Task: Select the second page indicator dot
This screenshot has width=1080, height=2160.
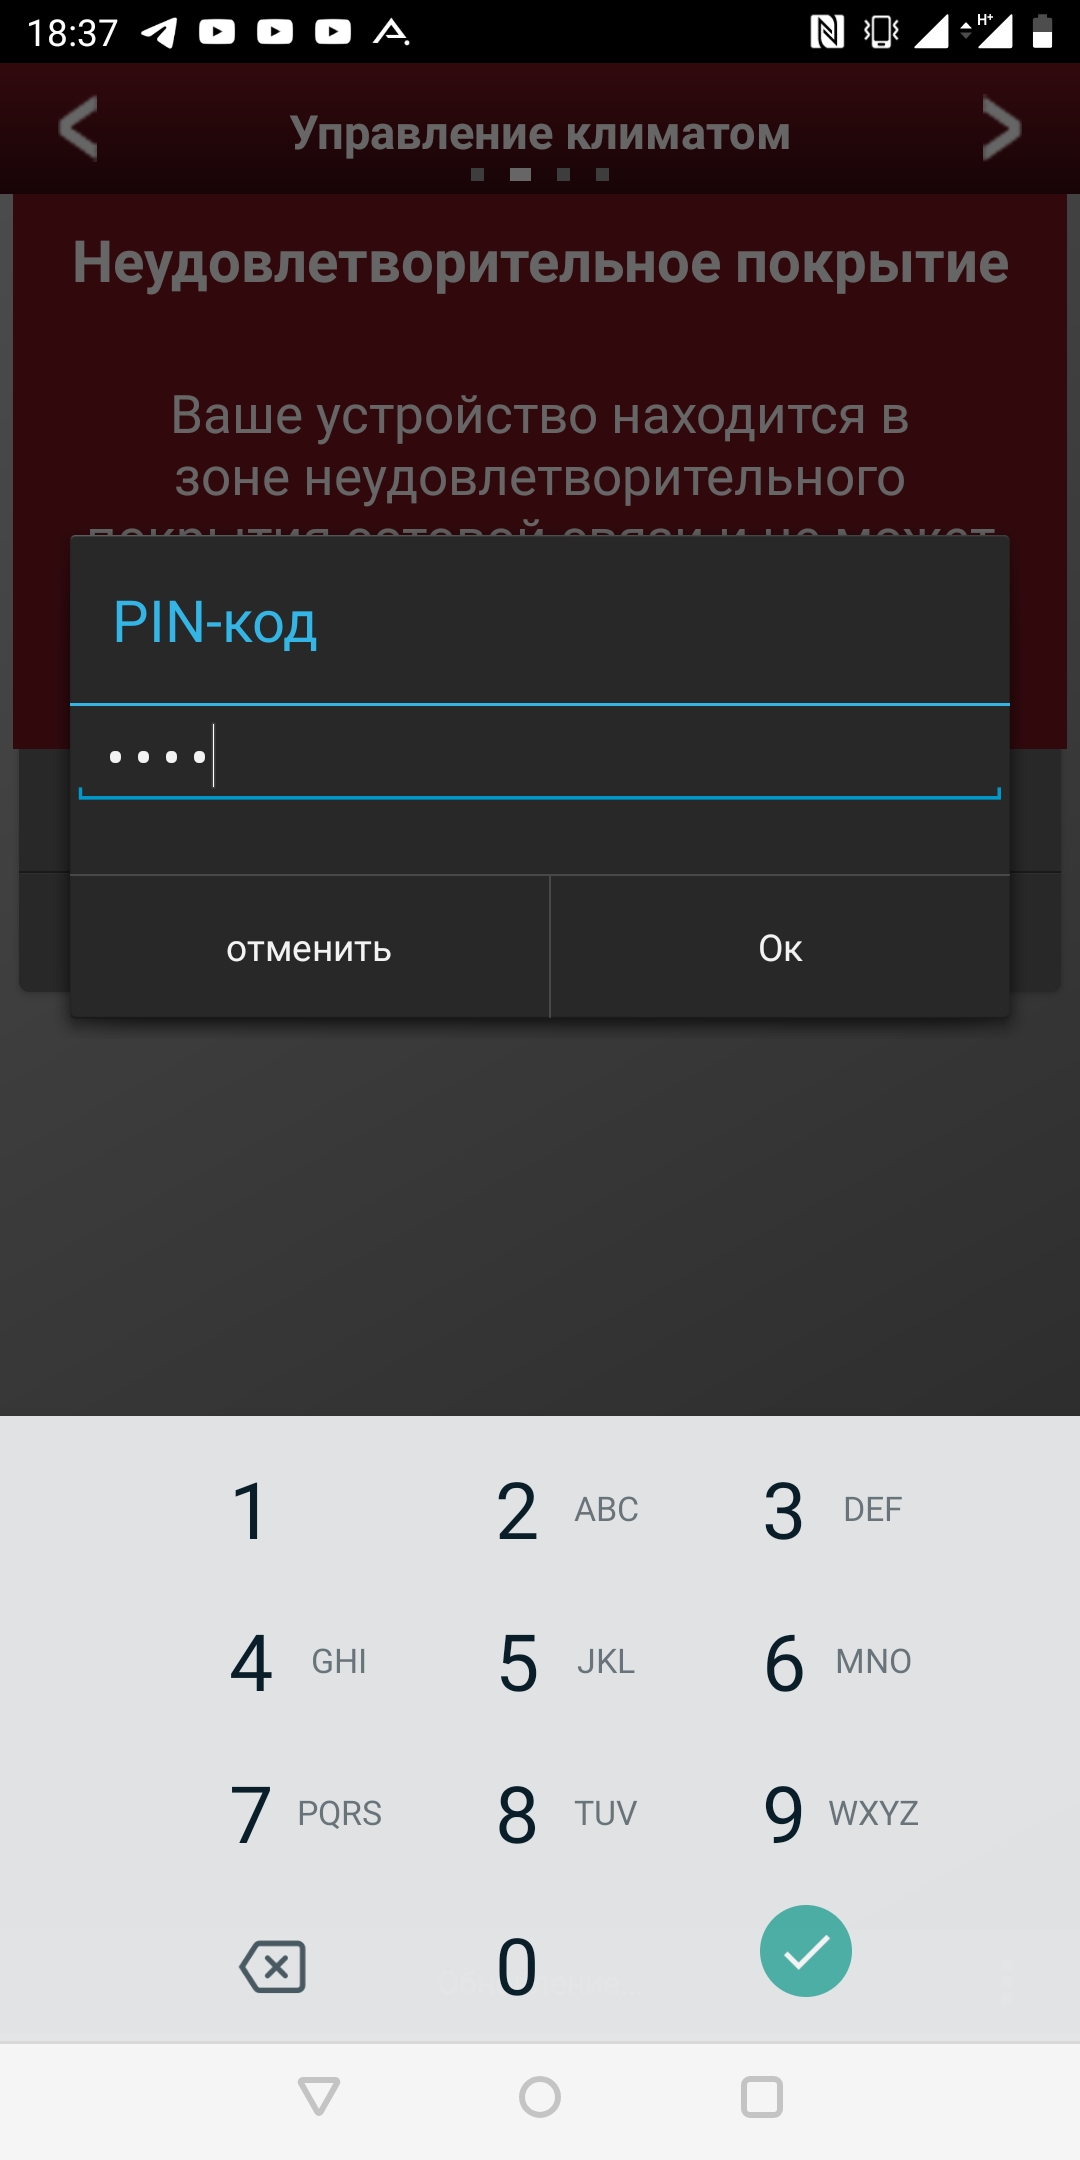Action: (520, 174)
